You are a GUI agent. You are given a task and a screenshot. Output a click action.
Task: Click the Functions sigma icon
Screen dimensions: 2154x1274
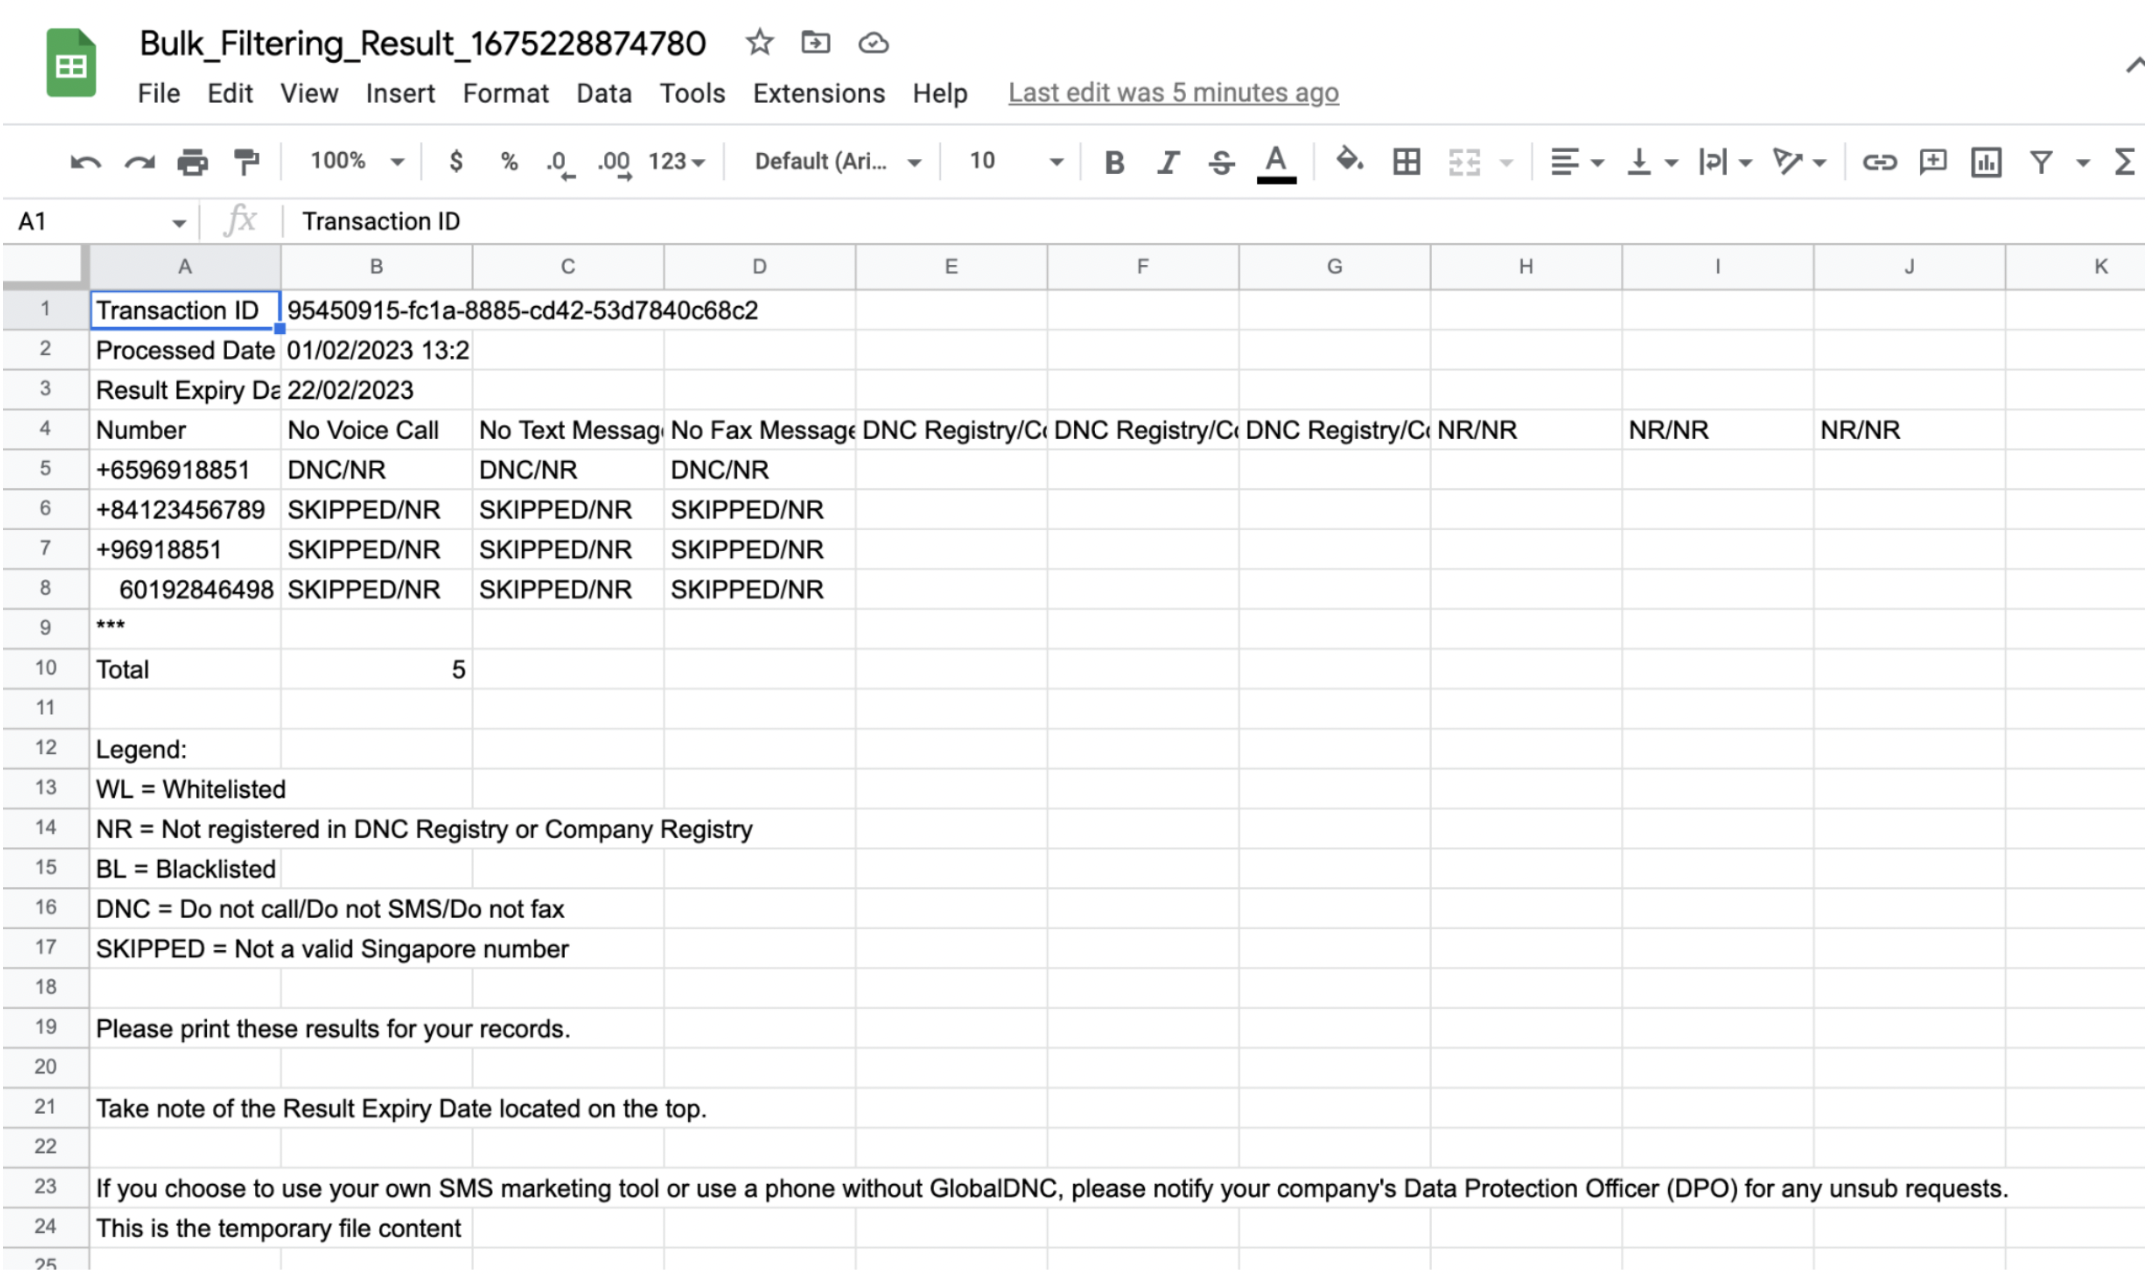(x=2125, y=162)
